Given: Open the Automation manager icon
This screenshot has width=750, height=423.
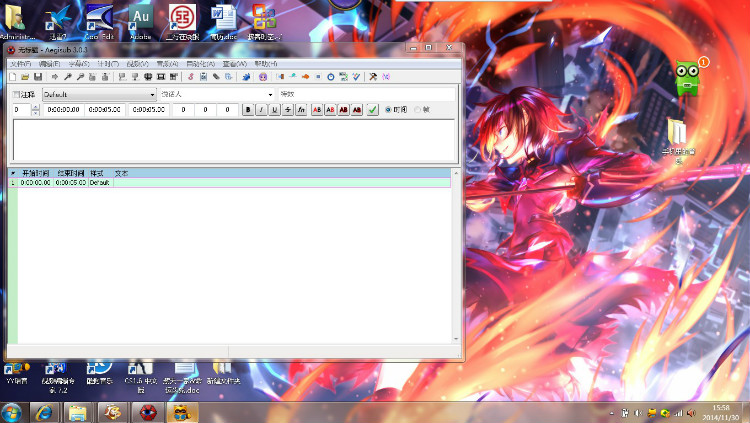Looking at the screenshot, I should pyautogui.click(x=246, y=77).
